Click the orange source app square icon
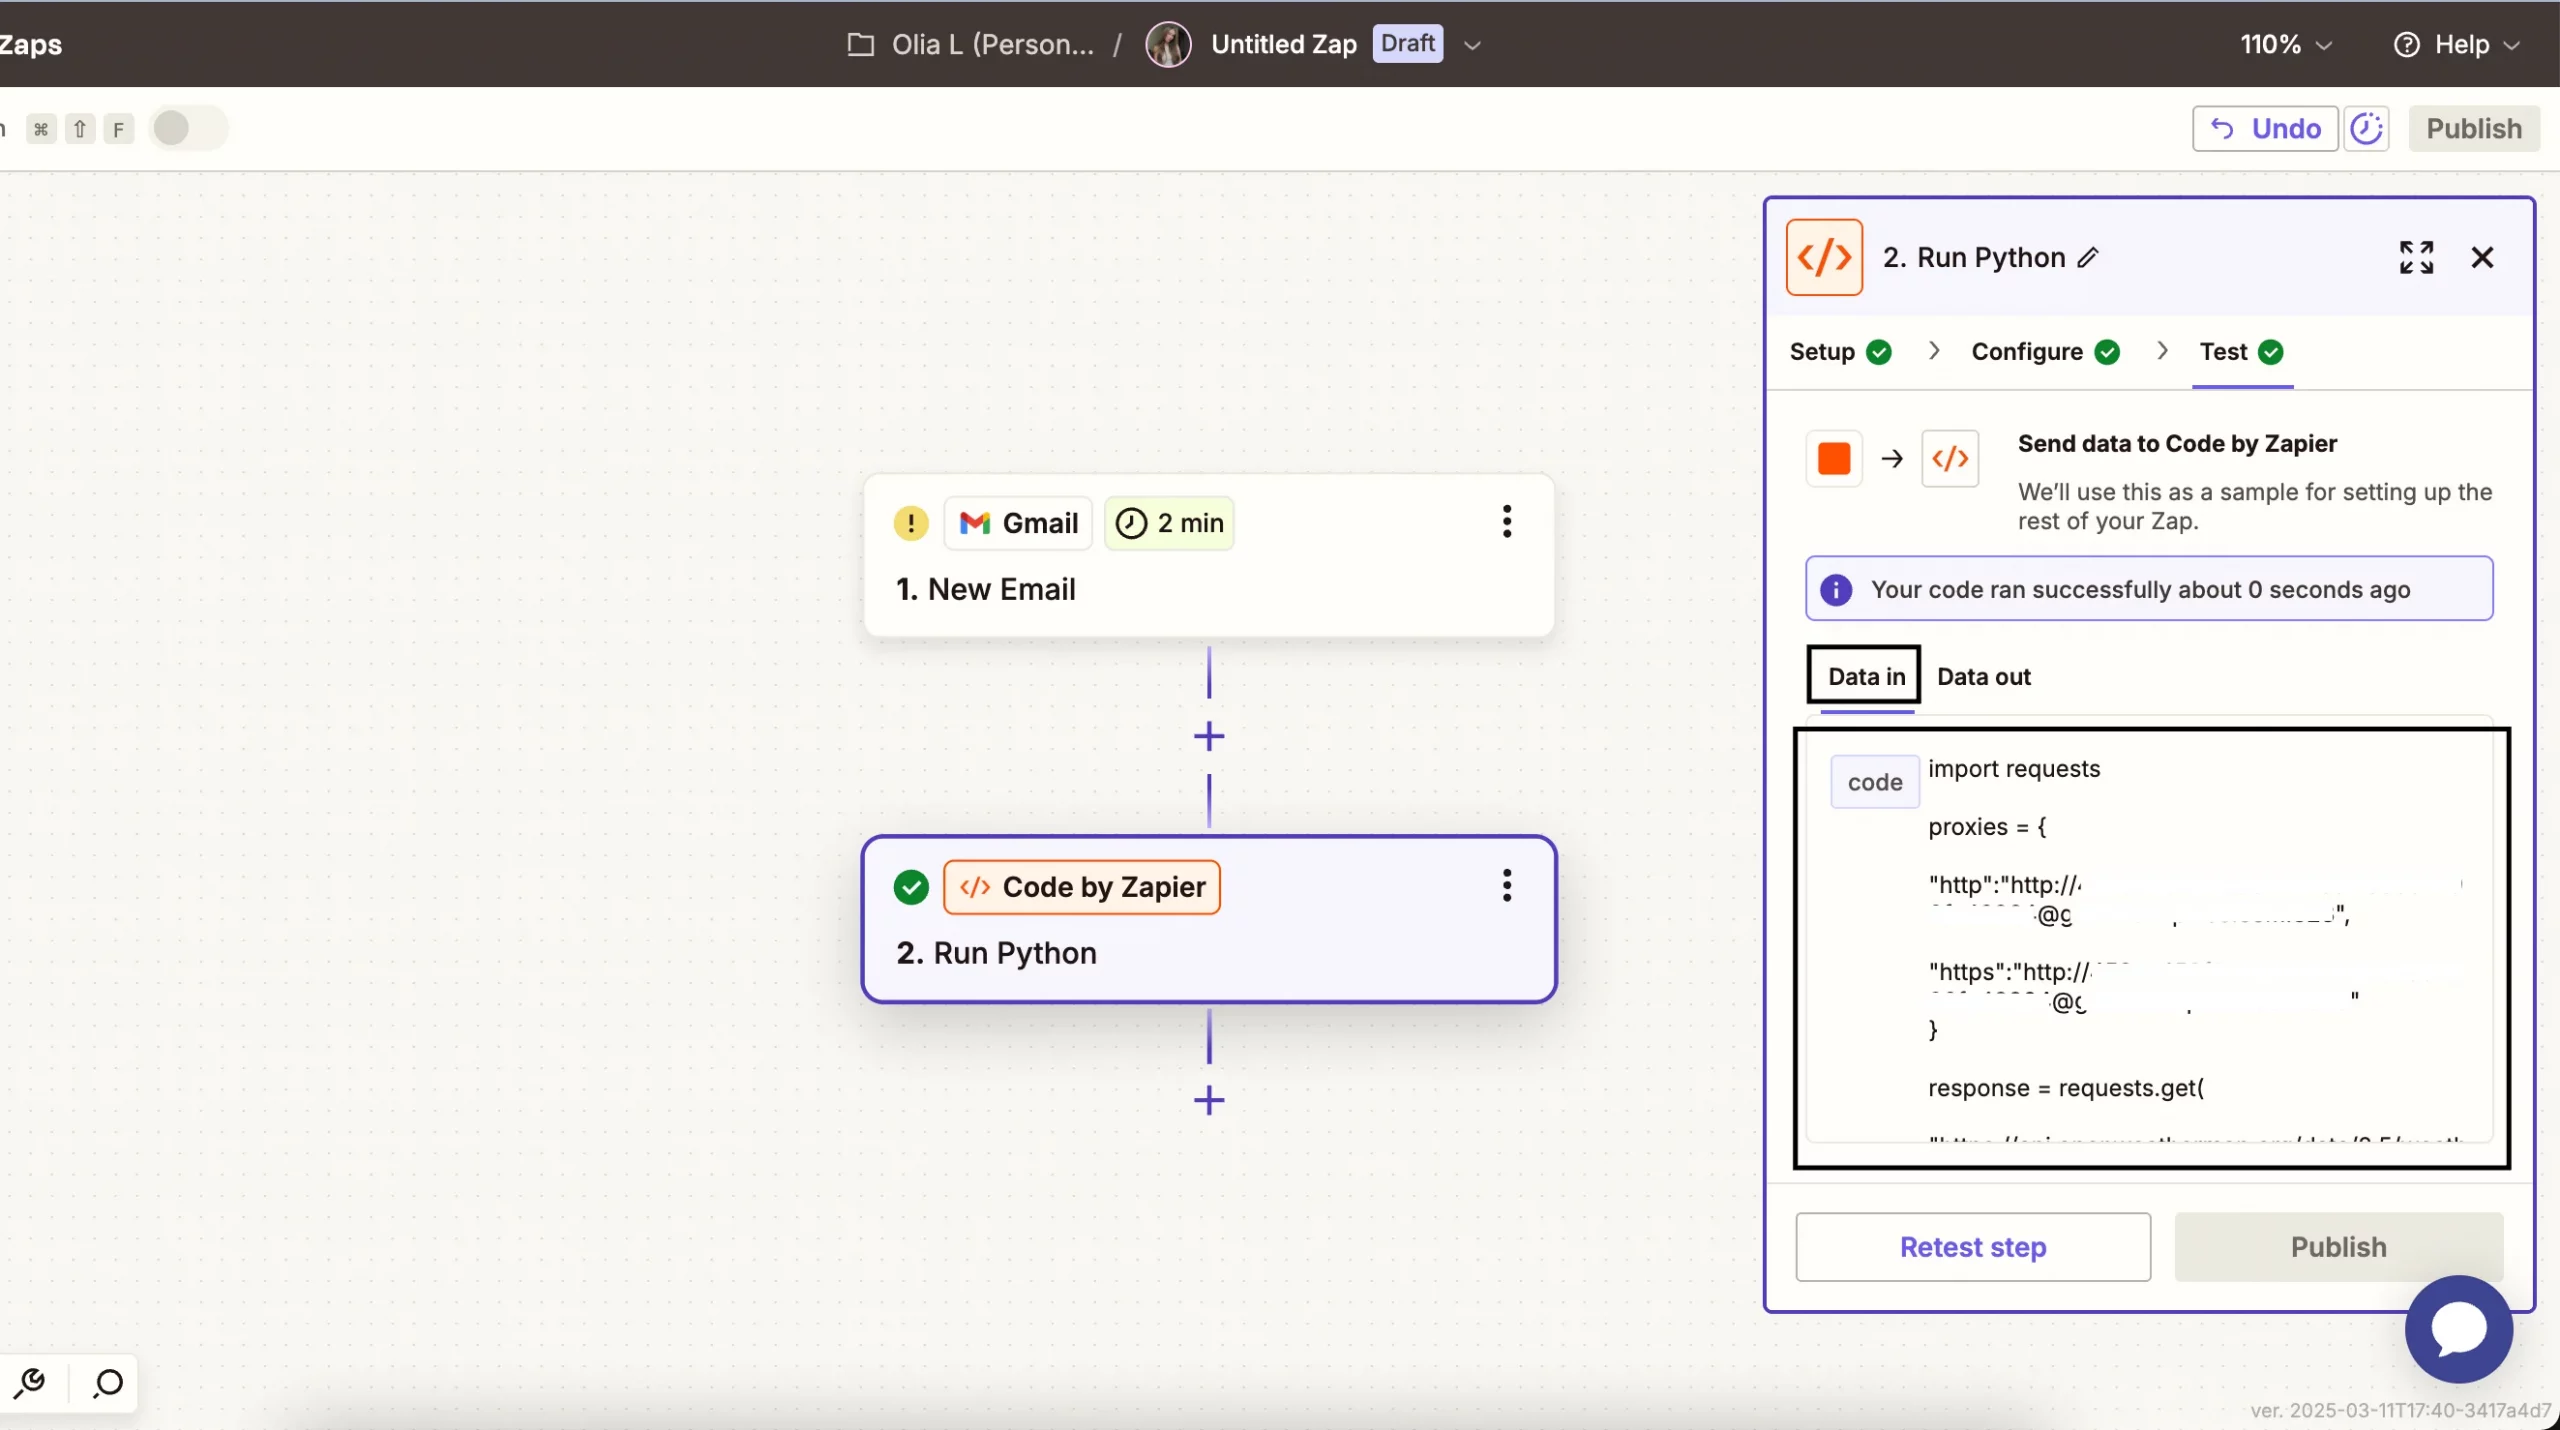Screen dimensions: 2560x1430 pyautogui.click(x=1833, y=458)
